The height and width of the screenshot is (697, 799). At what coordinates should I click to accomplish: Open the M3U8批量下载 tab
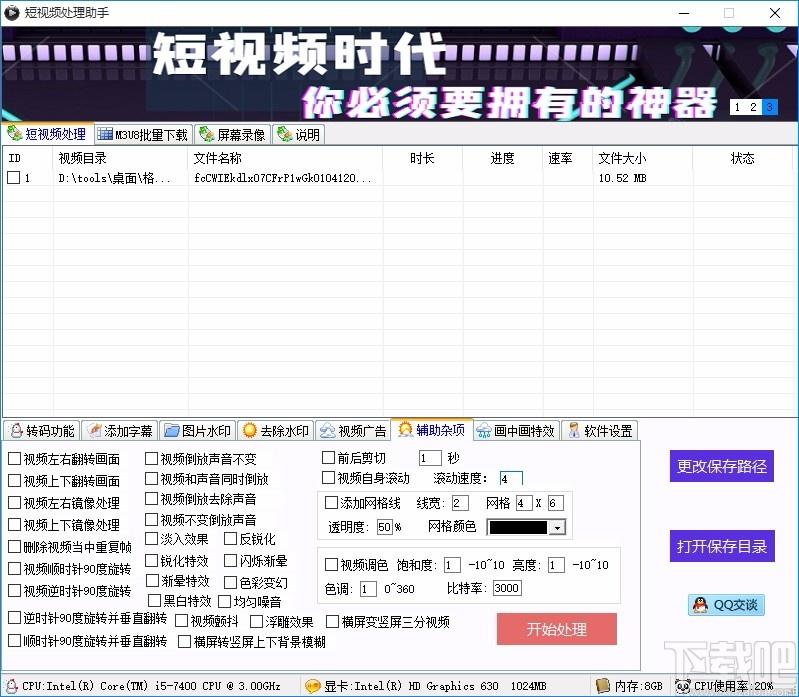click(143, 135)
